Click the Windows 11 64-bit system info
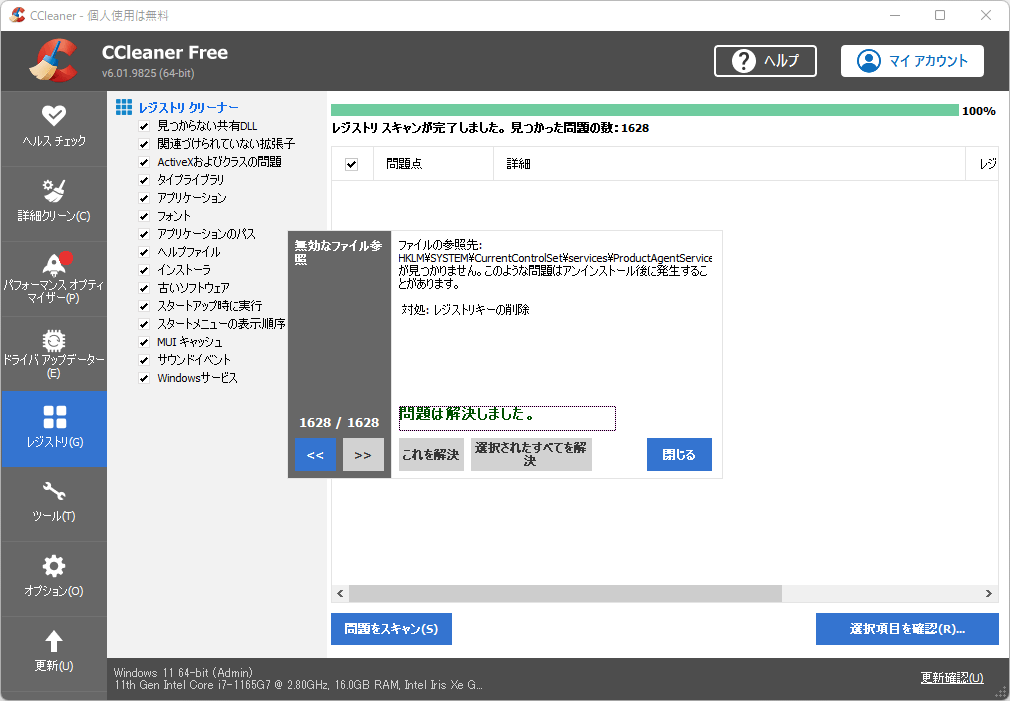Viewport: 1010px width, 701px height. tap(184, 673)
